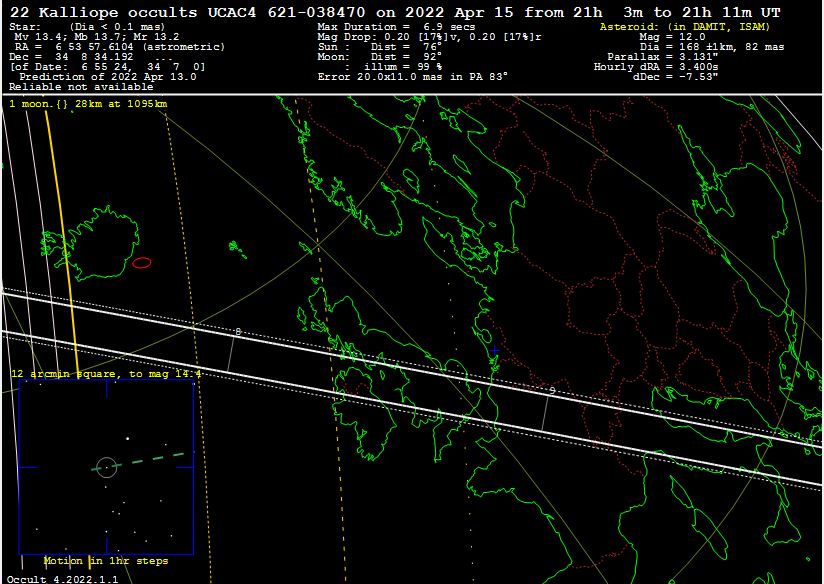Click the thick yellow moon path line
824x584 pixels.
click(64, 250)
